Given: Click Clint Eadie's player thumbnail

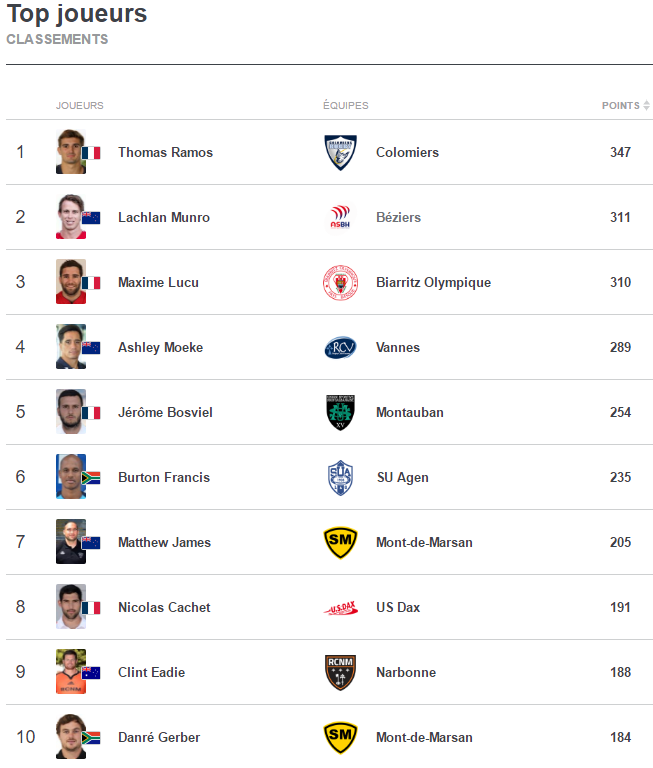Looking at the screenshot, I should (x=71, y=672).
